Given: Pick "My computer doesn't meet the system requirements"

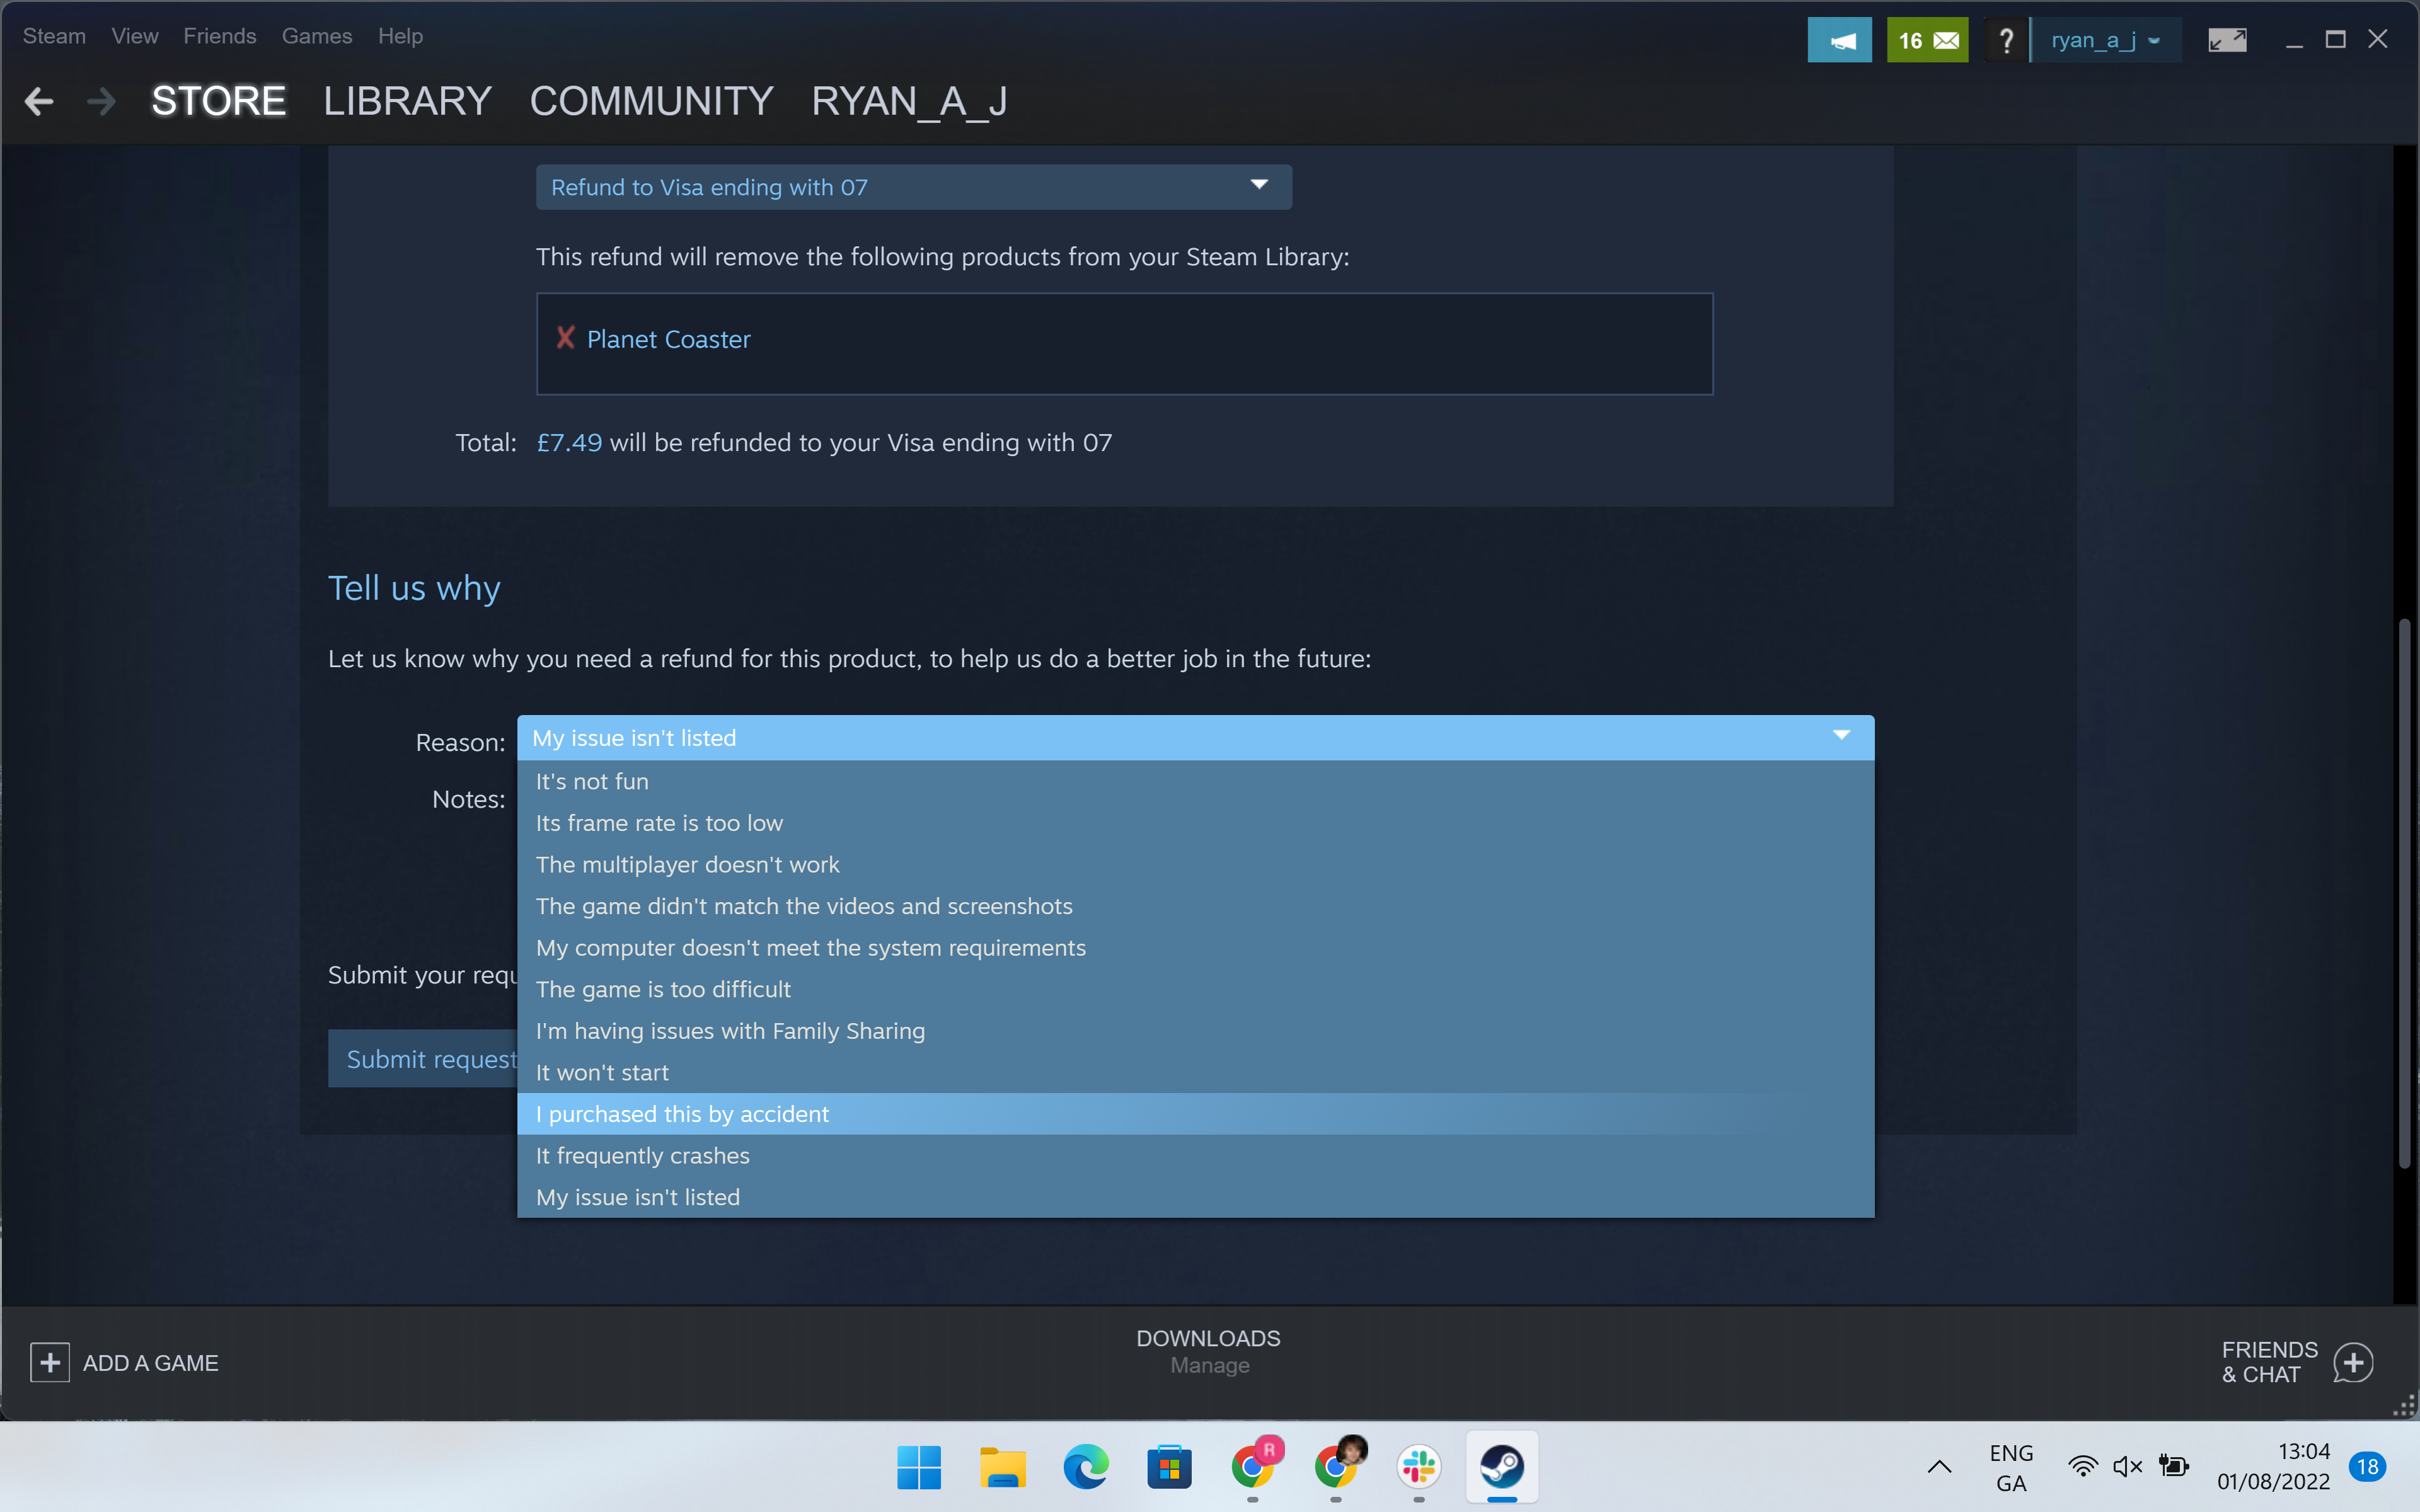Looking at the screenshot, I should pos(1195,947).
